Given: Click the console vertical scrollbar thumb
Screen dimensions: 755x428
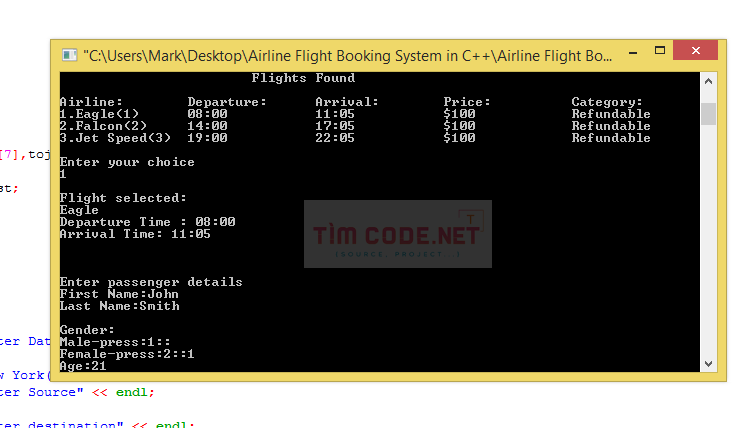Looking at the screenshot, I should [708, 114].
